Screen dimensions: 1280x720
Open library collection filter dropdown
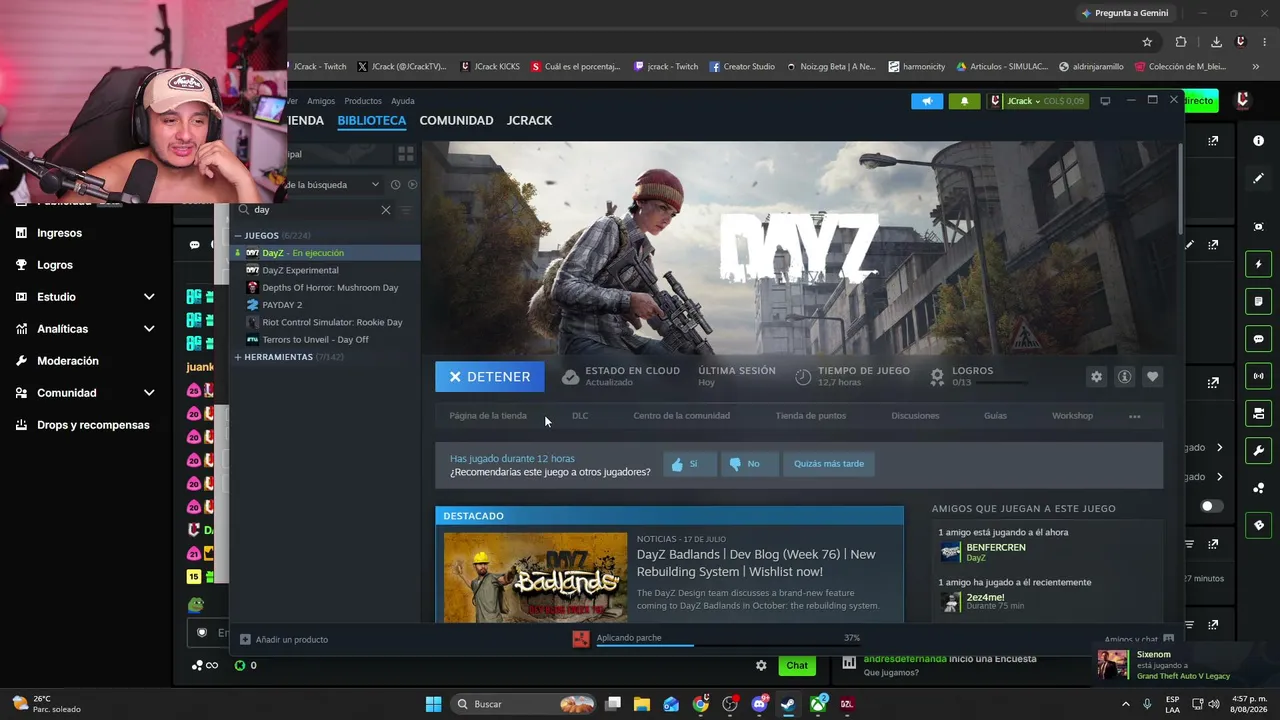click(375, 185)
